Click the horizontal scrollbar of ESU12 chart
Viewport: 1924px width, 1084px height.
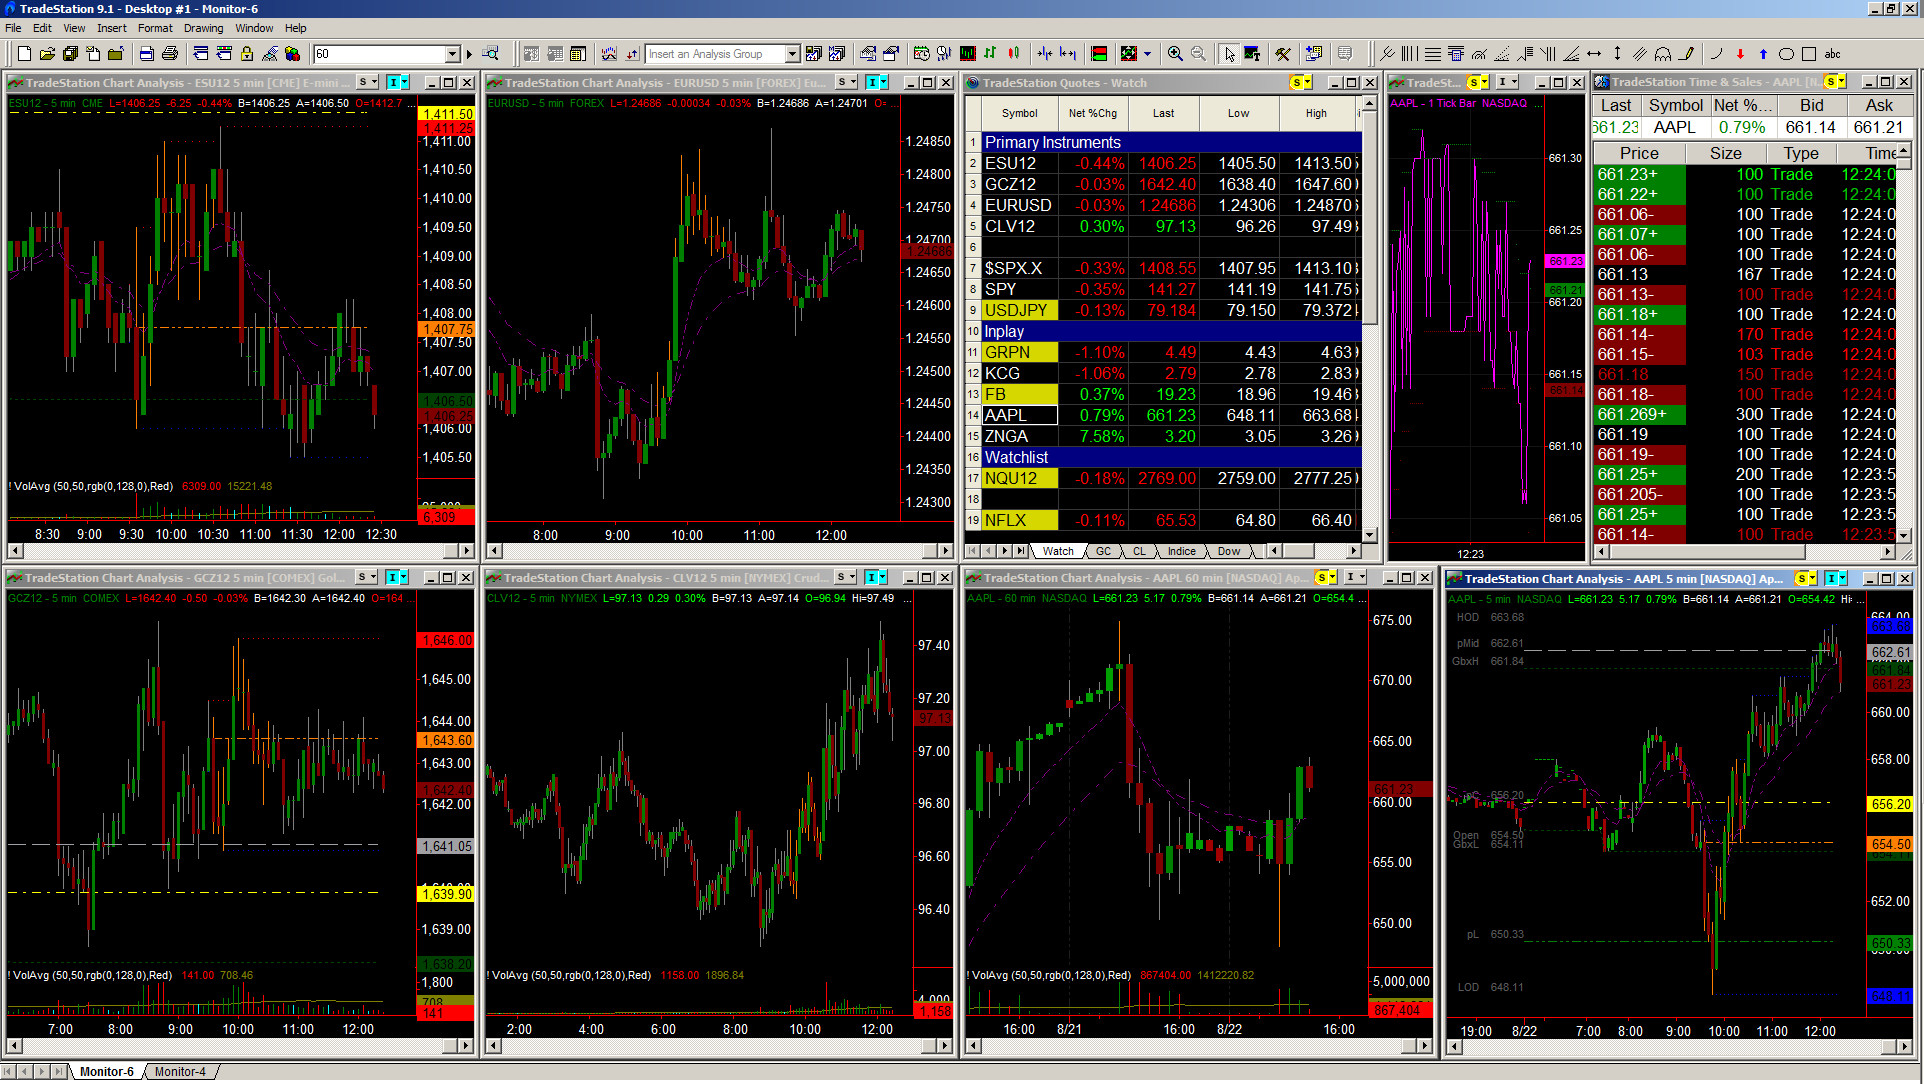pos(240,551)
